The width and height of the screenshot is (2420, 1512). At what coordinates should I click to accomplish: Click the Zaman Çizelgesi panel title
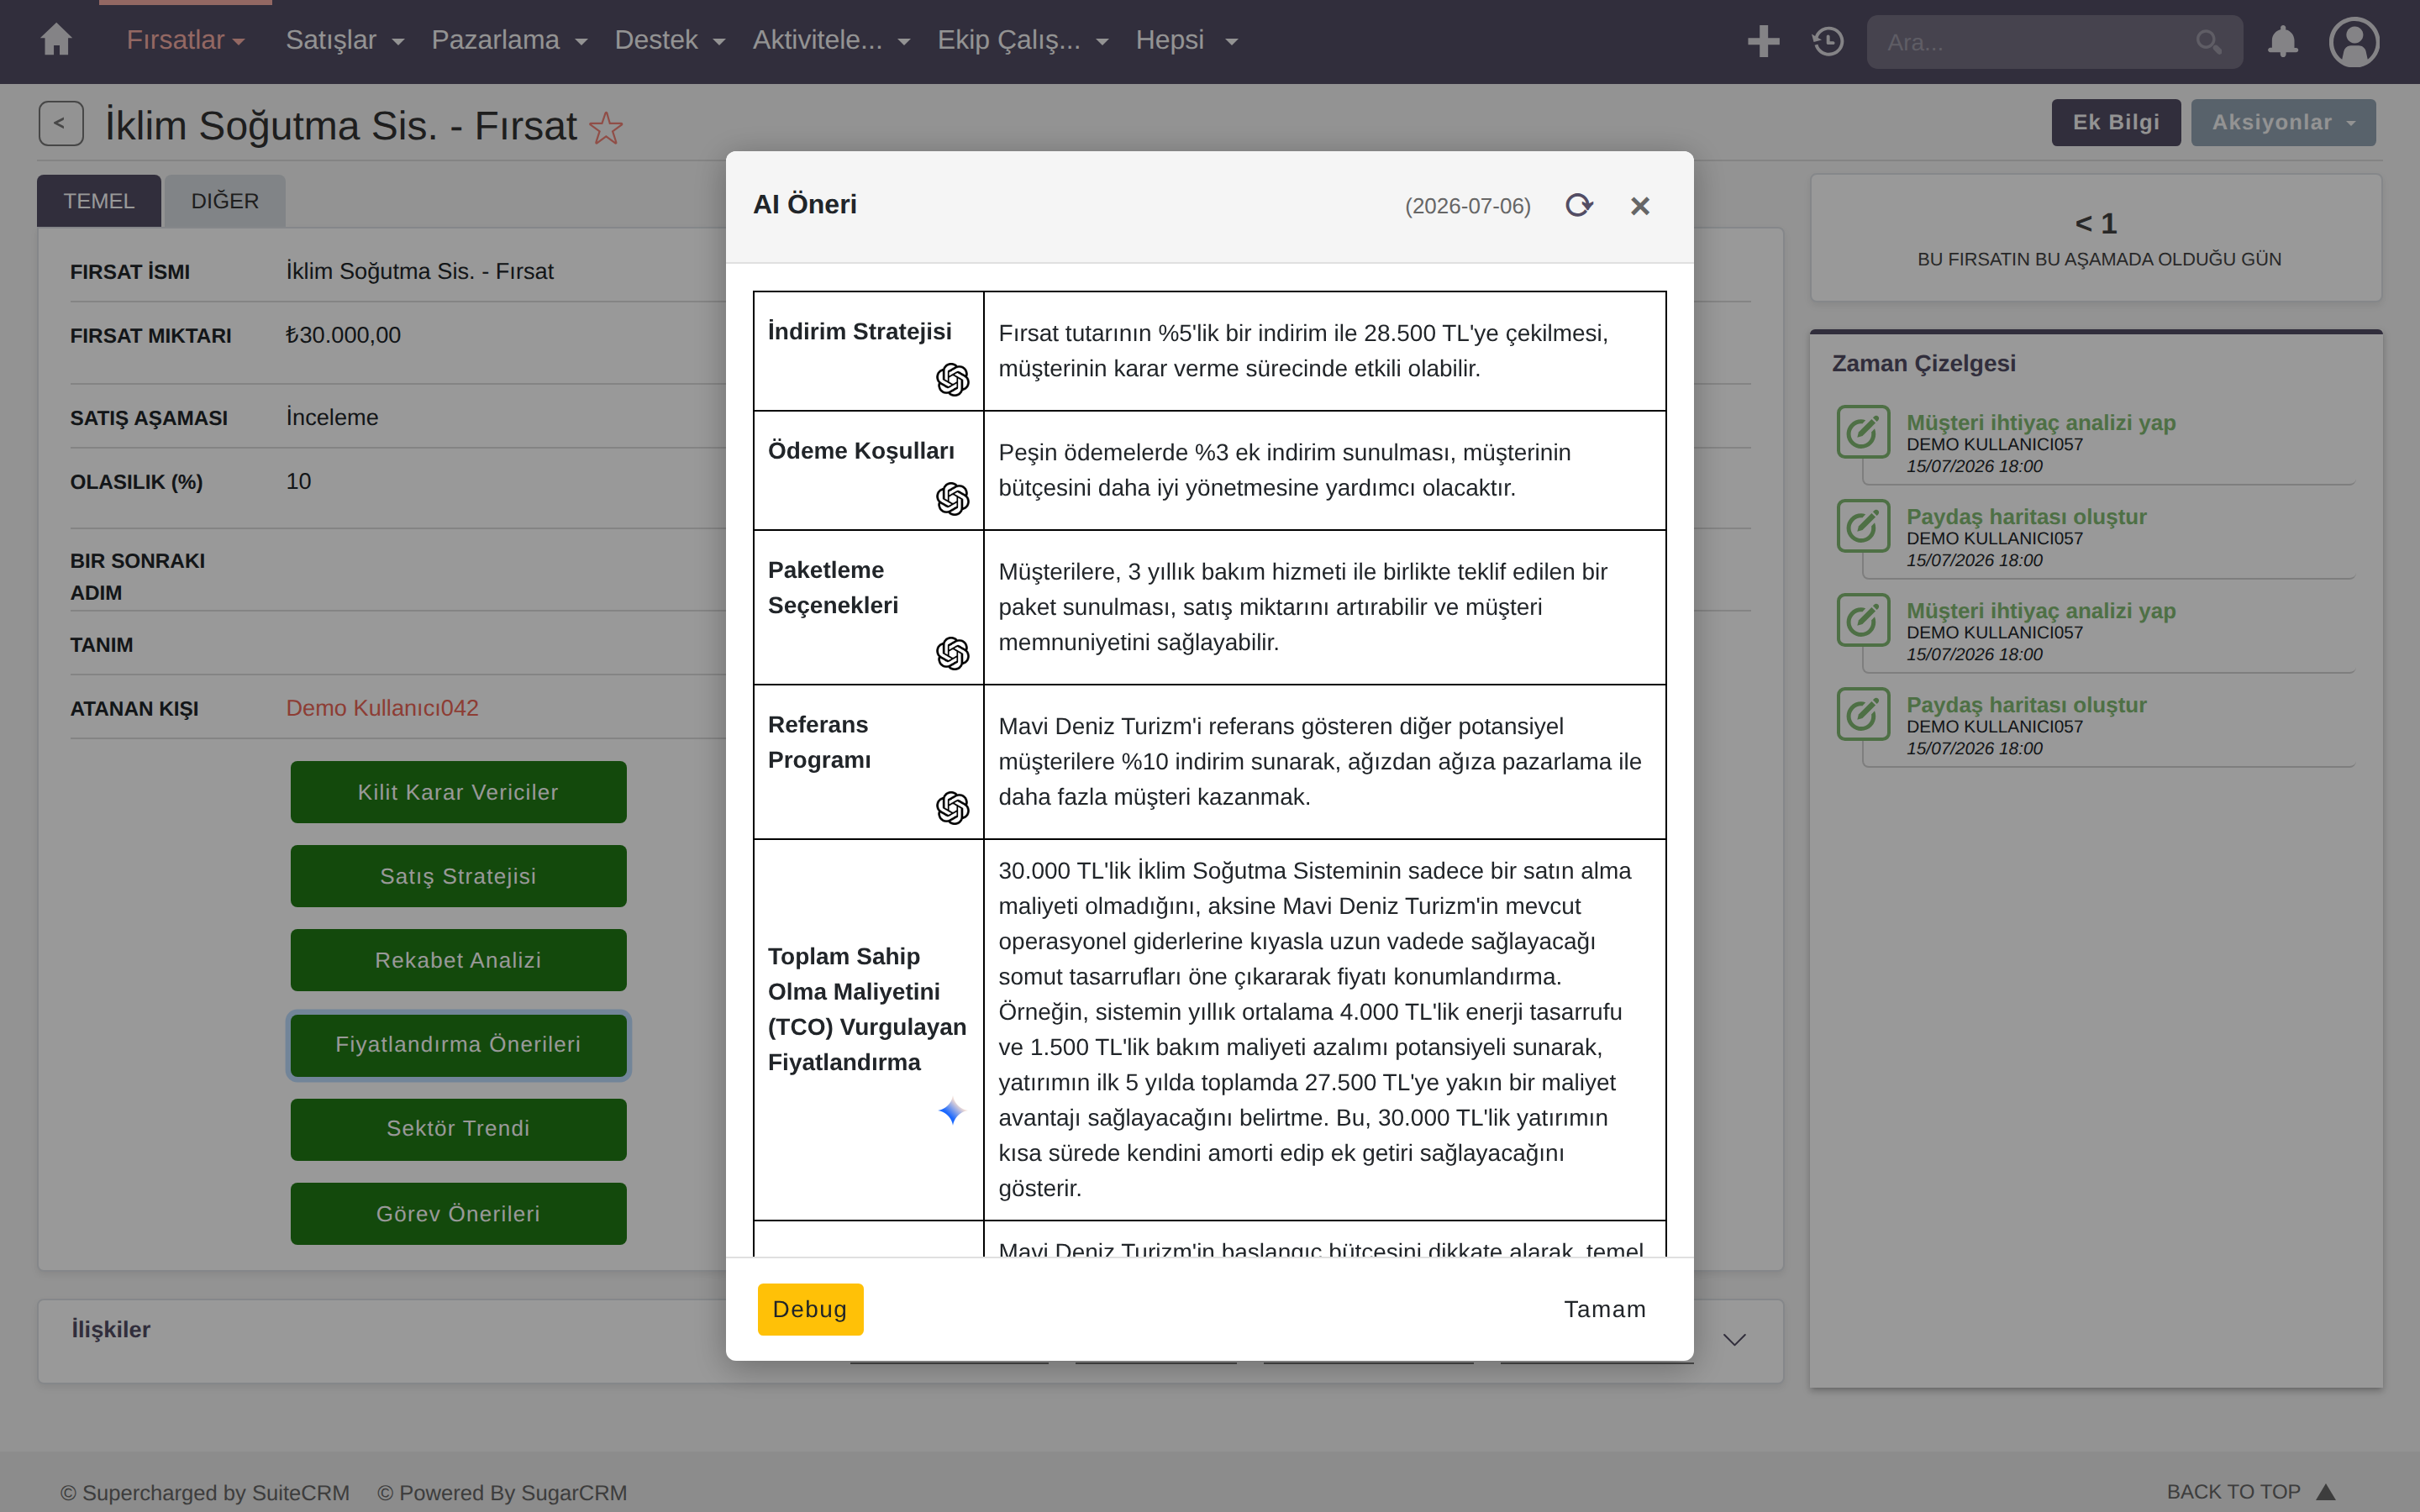pyautogui.click(x=1923, y=363)
